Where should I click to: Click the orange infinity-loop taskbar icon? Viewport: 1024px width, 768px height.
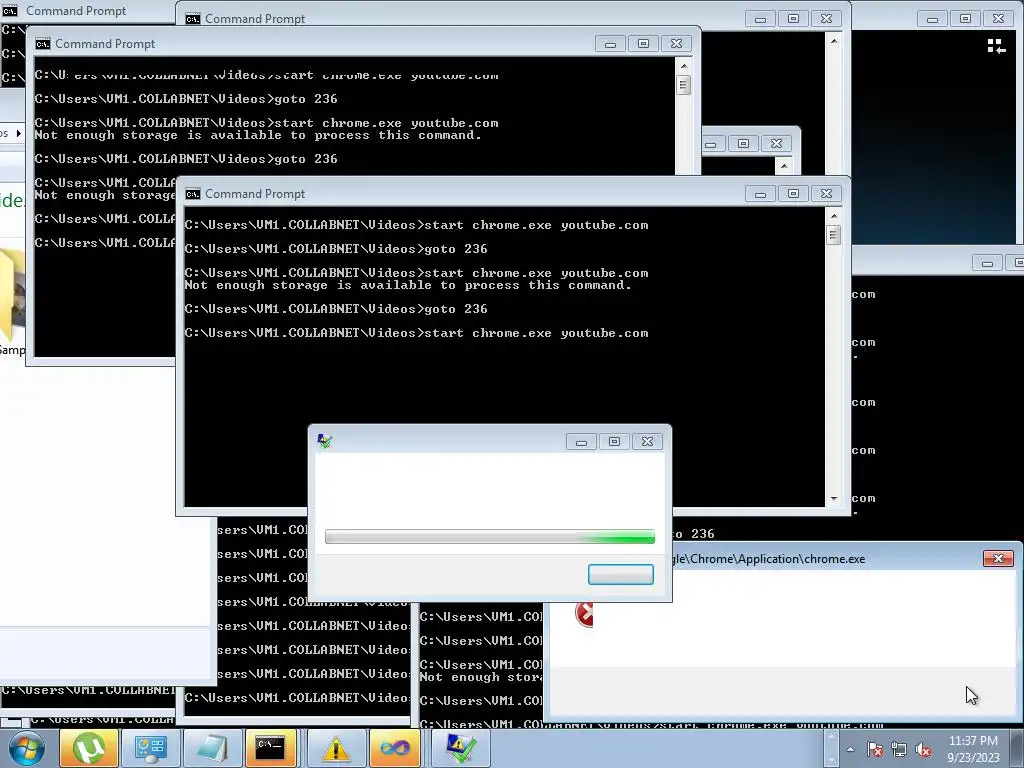coord(395,748)
